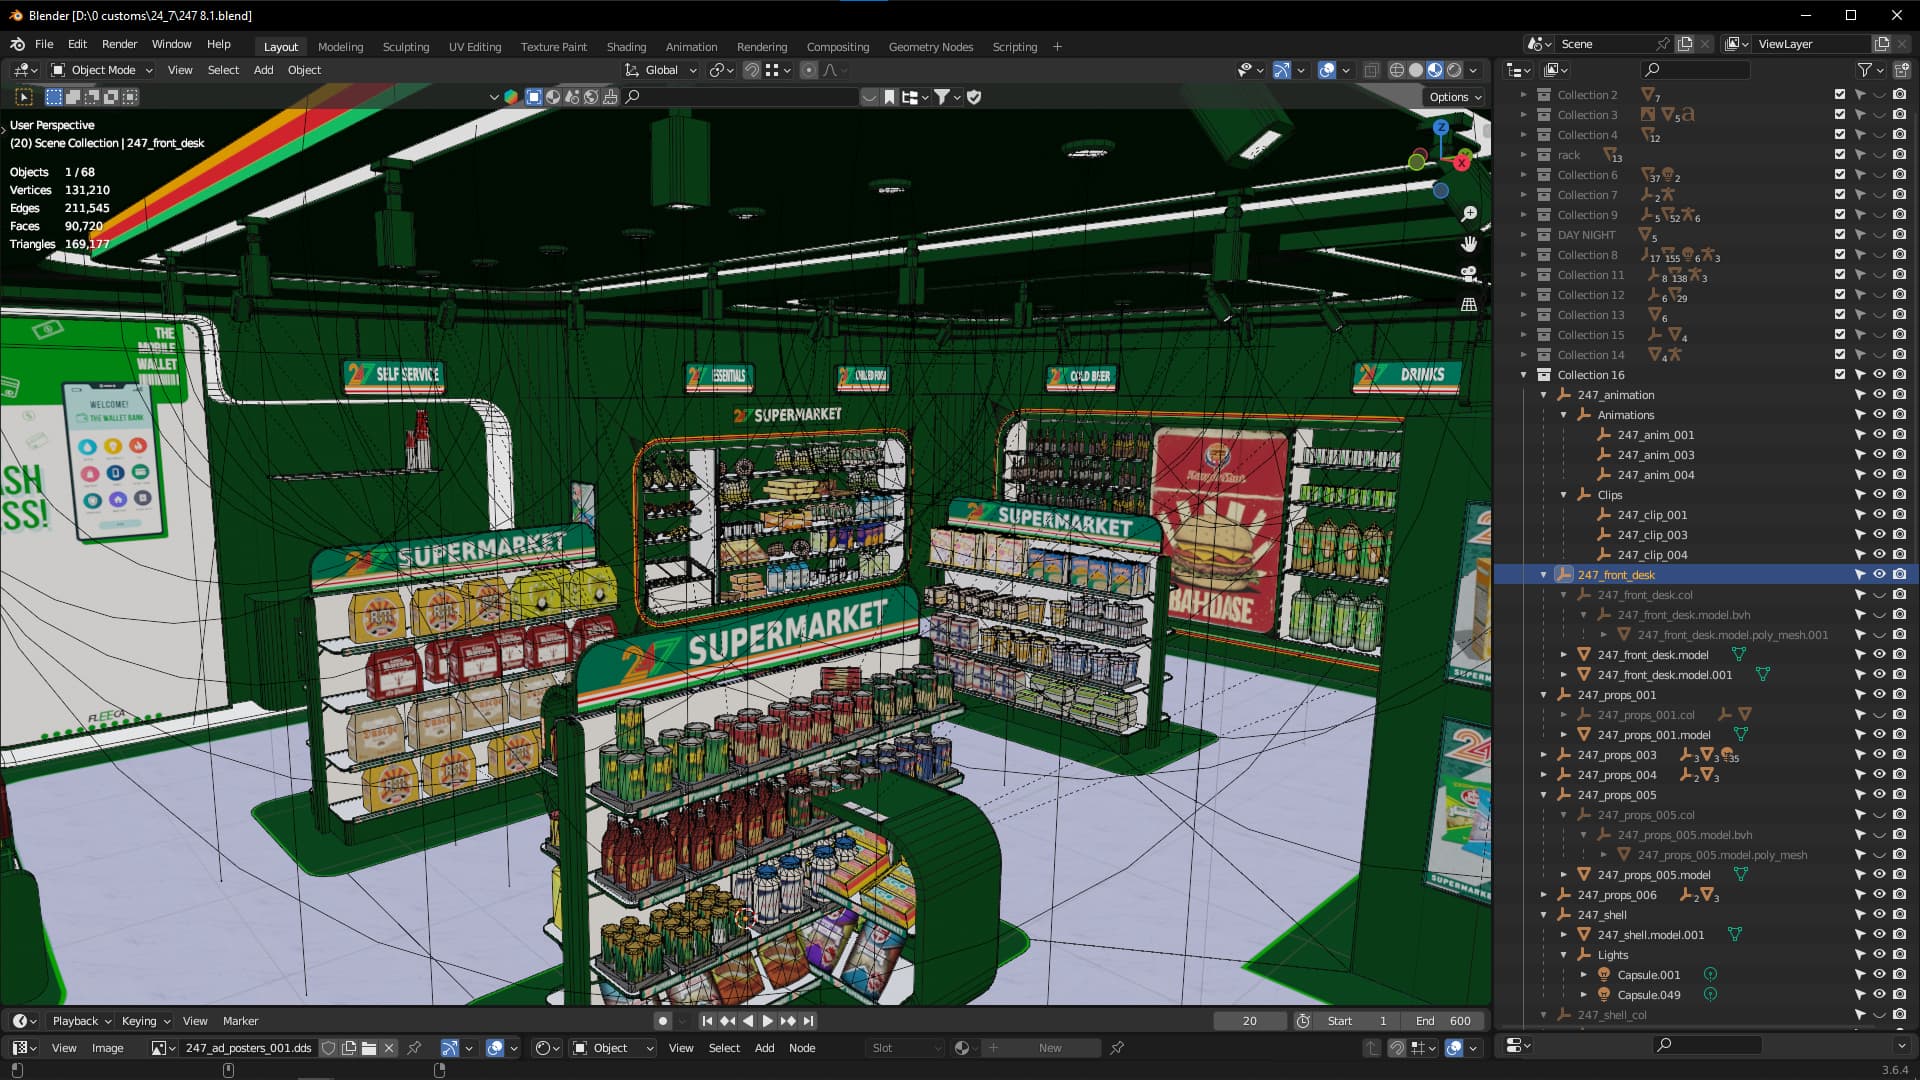
Task: Uncheck Collection 6 exclude checkbox
Action: coord(1839,174)
